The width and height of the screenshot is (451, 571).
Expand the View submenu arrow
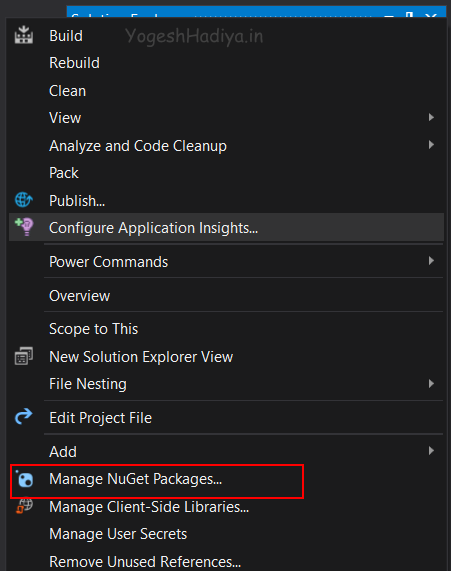431,117
